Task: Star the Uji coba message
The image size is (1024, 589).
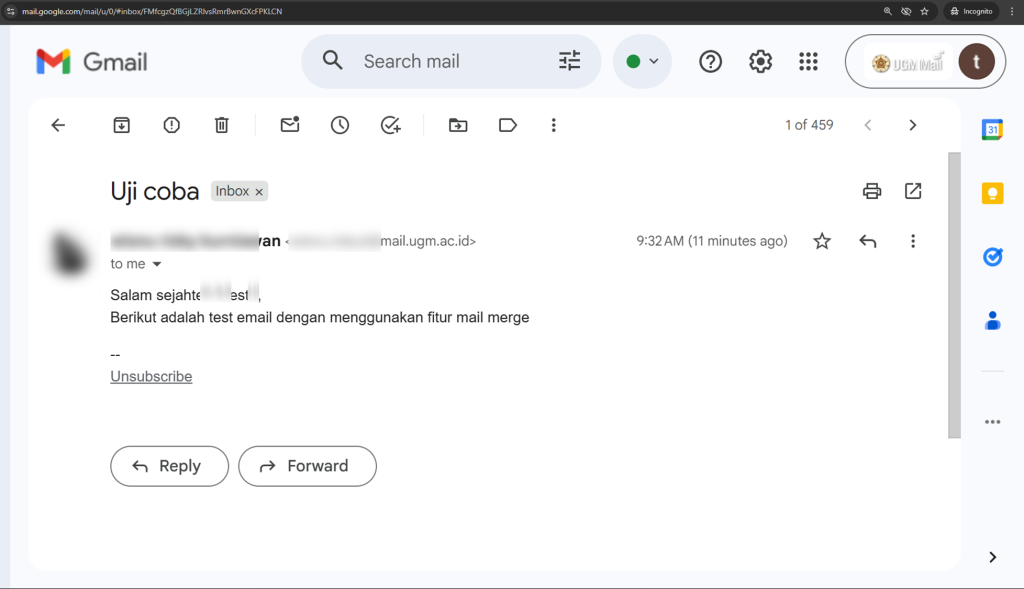Action: [822, 241]
